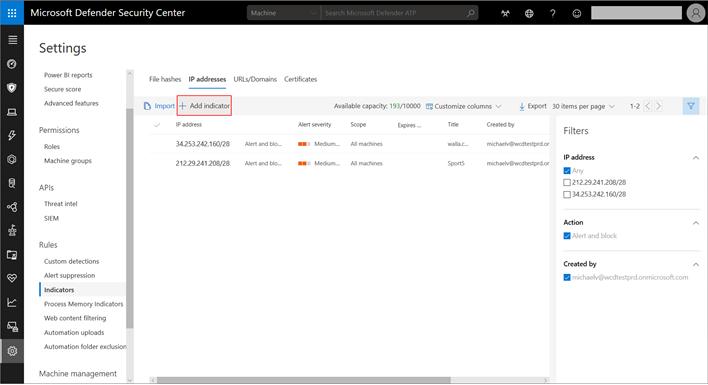Image resolution: width=708 pixels, height=385 pixels.
Task: Open the shield Incidents icon in sidebar
Action: pos(12,88)
